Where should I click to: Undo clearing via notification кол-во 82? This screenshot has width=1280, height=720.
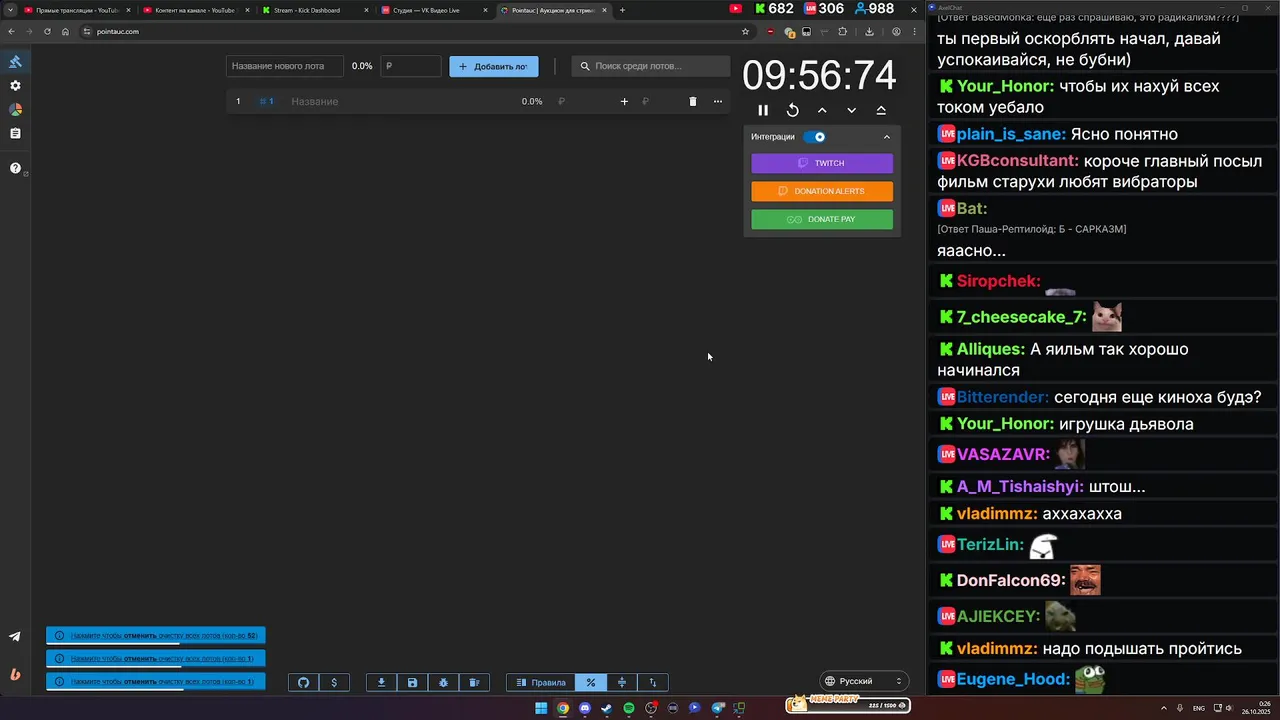pos(156,635)
